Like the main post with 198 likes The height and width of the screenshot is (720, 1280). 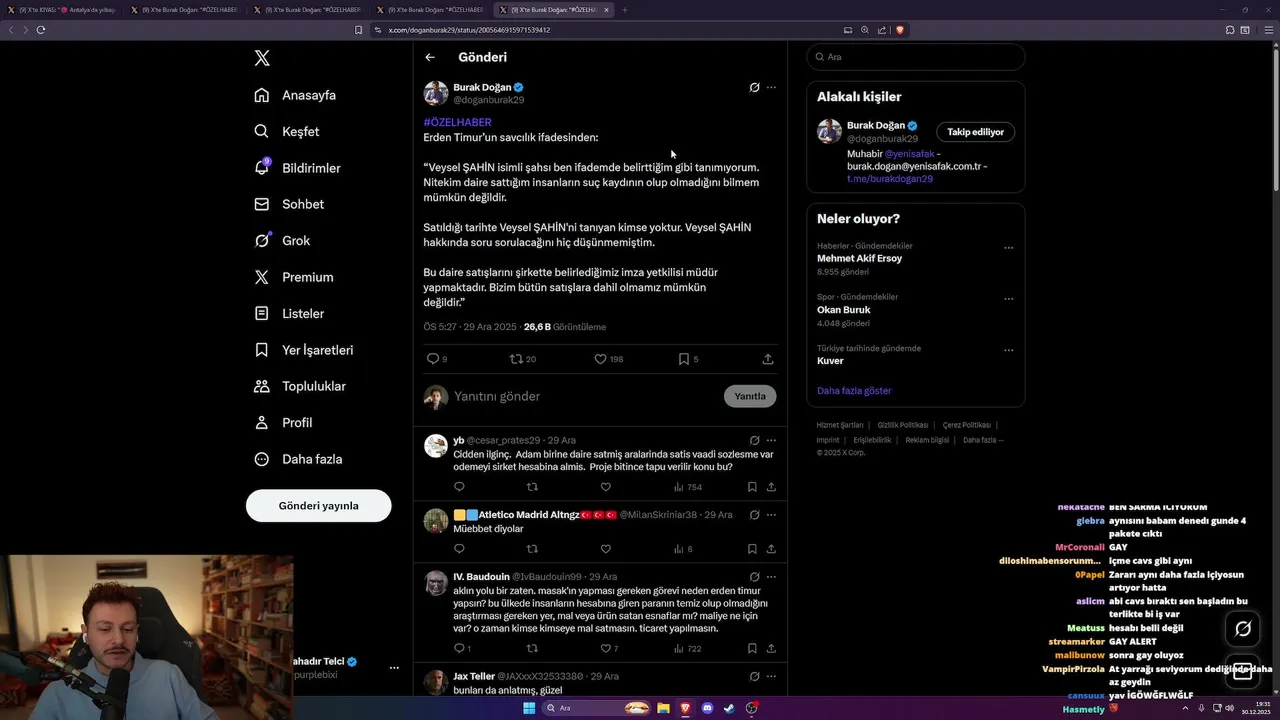point(600,359)
